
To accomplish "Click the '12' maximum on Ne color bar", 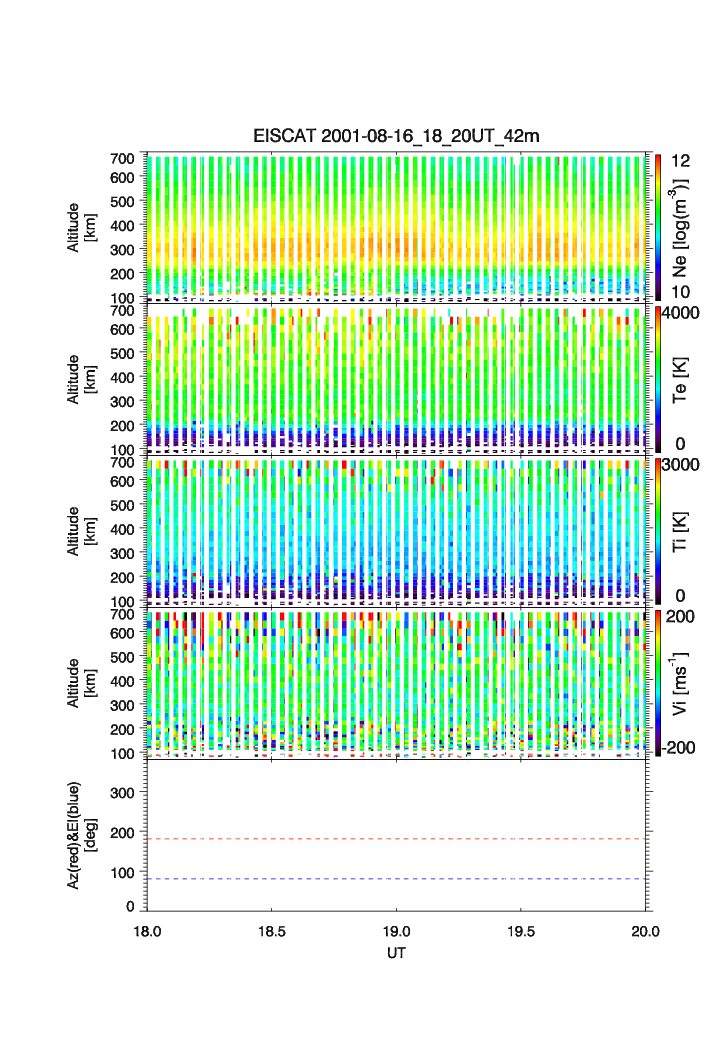I will (680, 161).
